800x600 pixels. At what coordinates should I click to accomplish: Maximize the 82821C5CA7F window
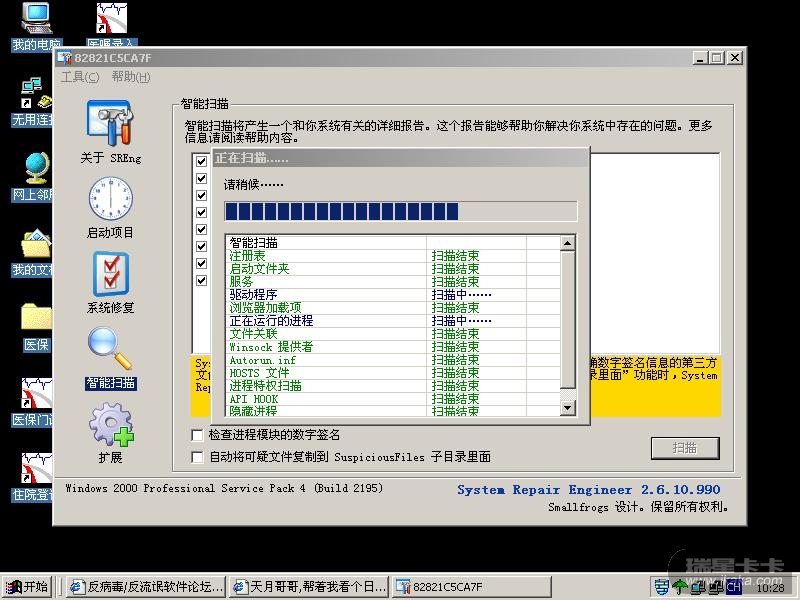pos(717,58)
